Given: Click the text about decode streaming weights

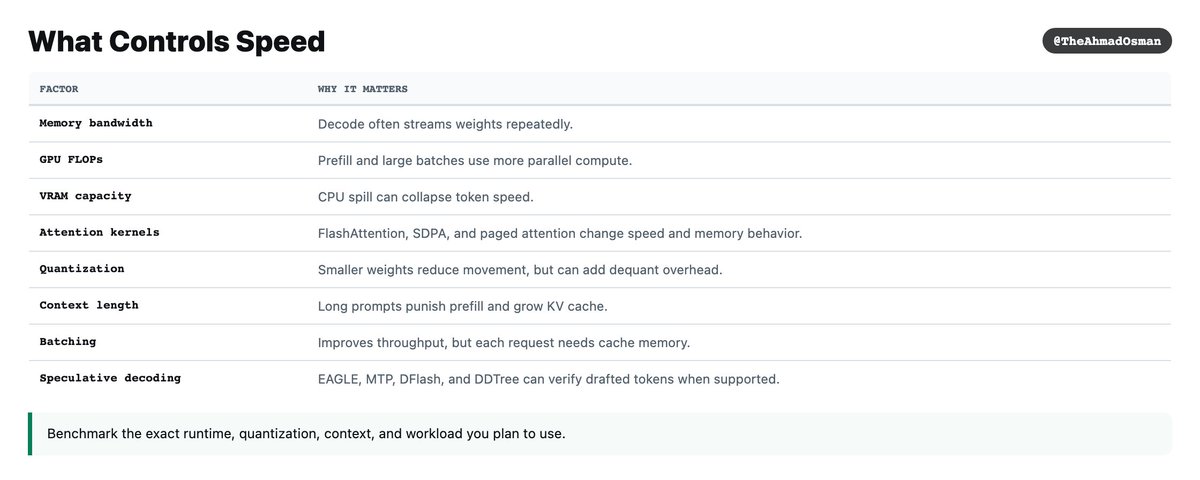Looking at the screenshot, I should (x=445, y=124).
